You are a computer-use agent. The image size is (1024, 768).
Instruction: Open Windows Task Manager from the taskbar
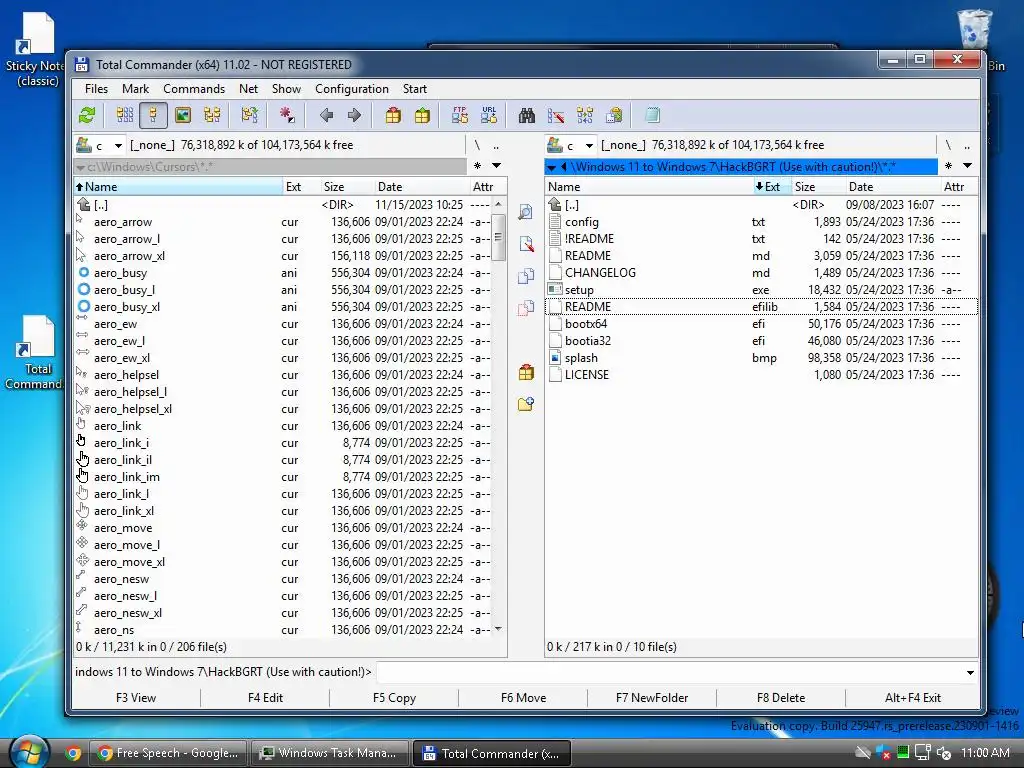pos(330,753)
